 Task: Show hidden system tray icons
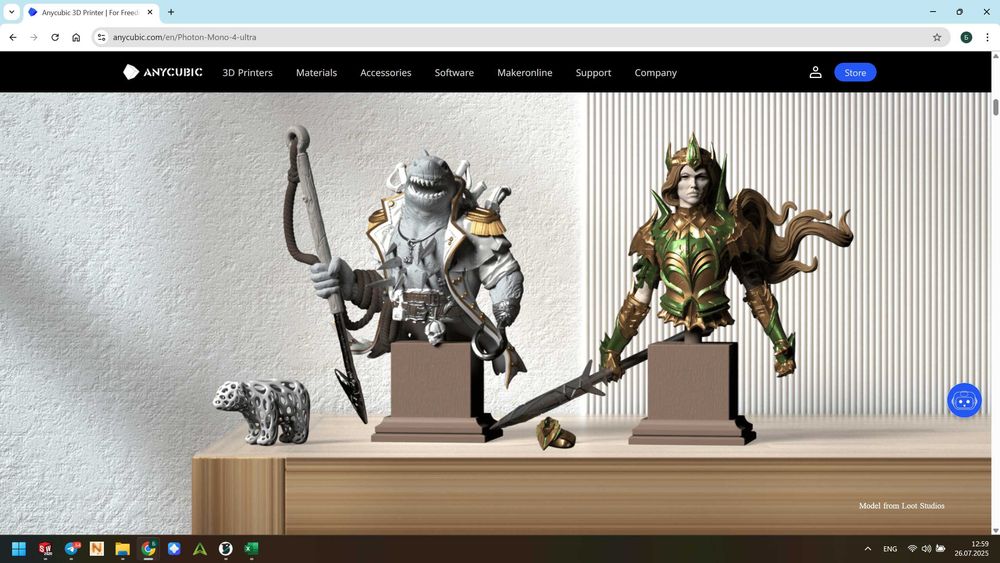(x=867, y=548)
